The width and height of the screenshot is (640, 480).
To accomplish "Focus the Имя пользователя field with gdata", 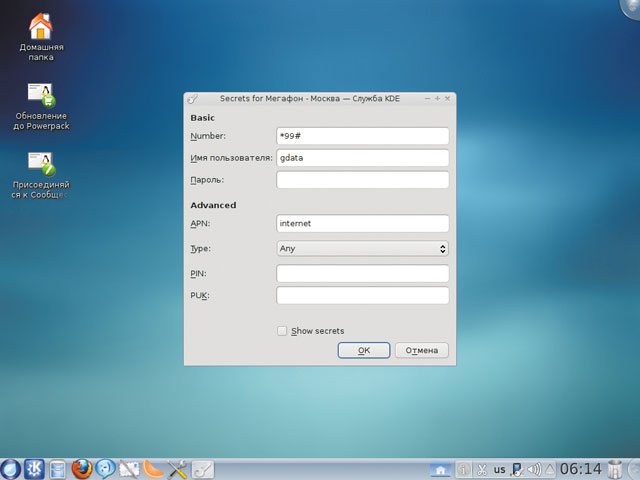I will click(x=362, y=158).
